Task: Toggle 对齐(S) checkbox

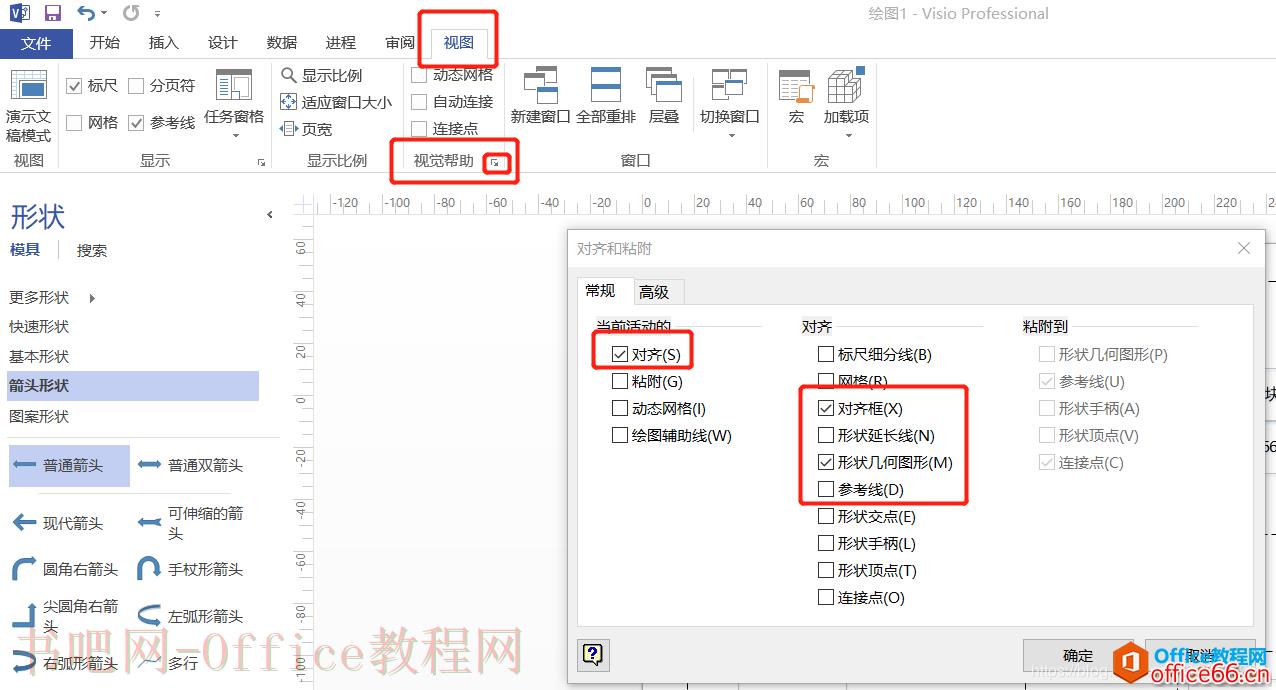Action: pos(620,354)
